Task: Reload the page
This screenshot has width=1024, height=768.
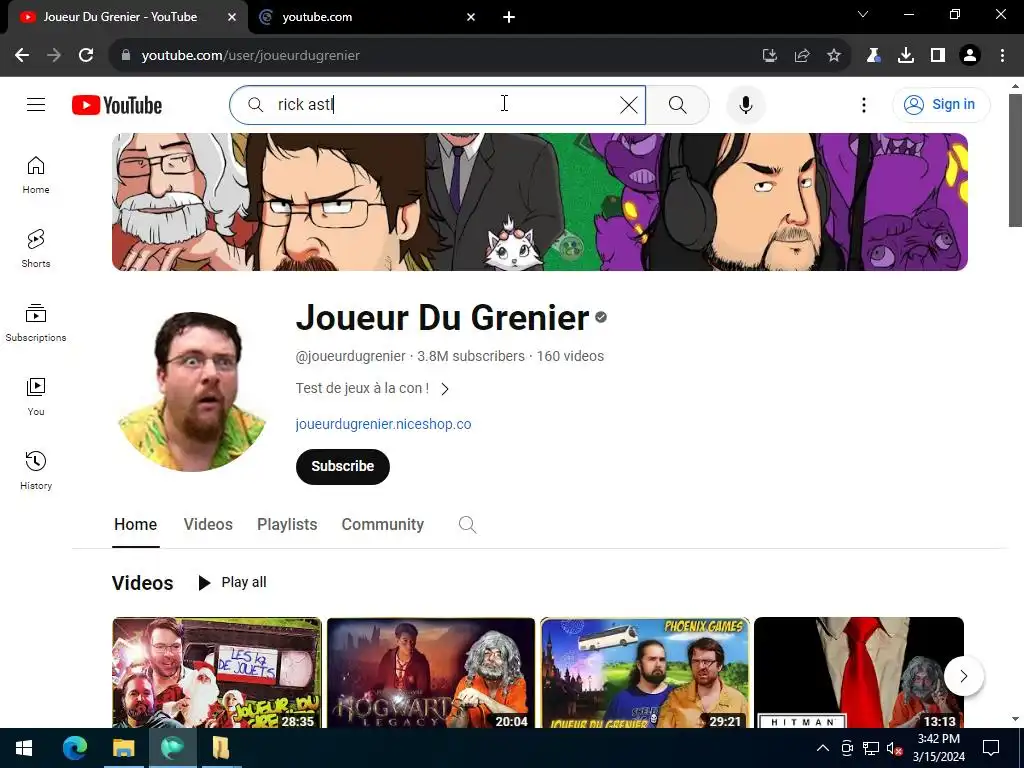Action: [86, 56]
